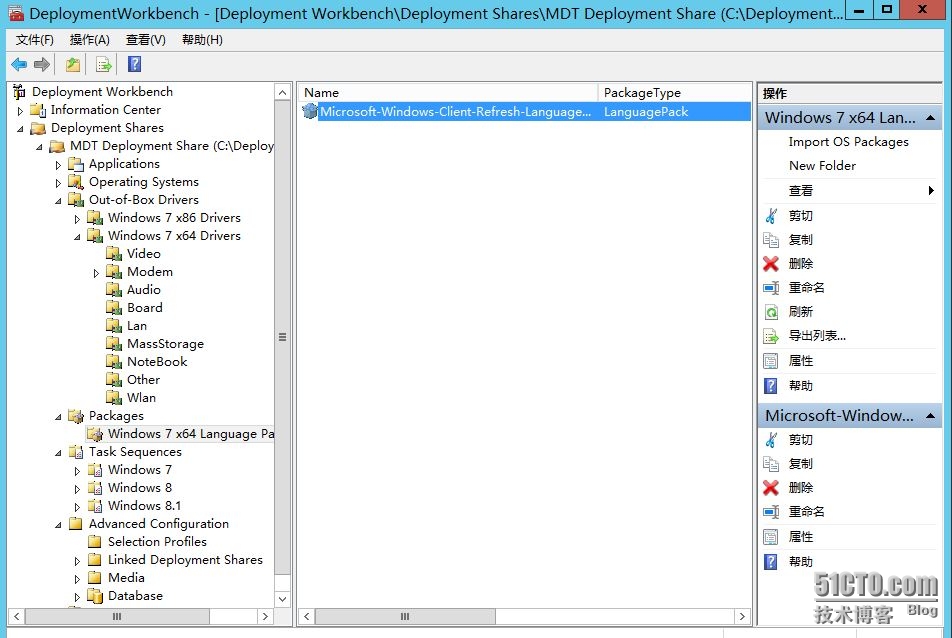Viewport: 952px width, 638px height.
Task: Collapse the Microsoft-Window... actions section
Action: click(x=930, y=416)
